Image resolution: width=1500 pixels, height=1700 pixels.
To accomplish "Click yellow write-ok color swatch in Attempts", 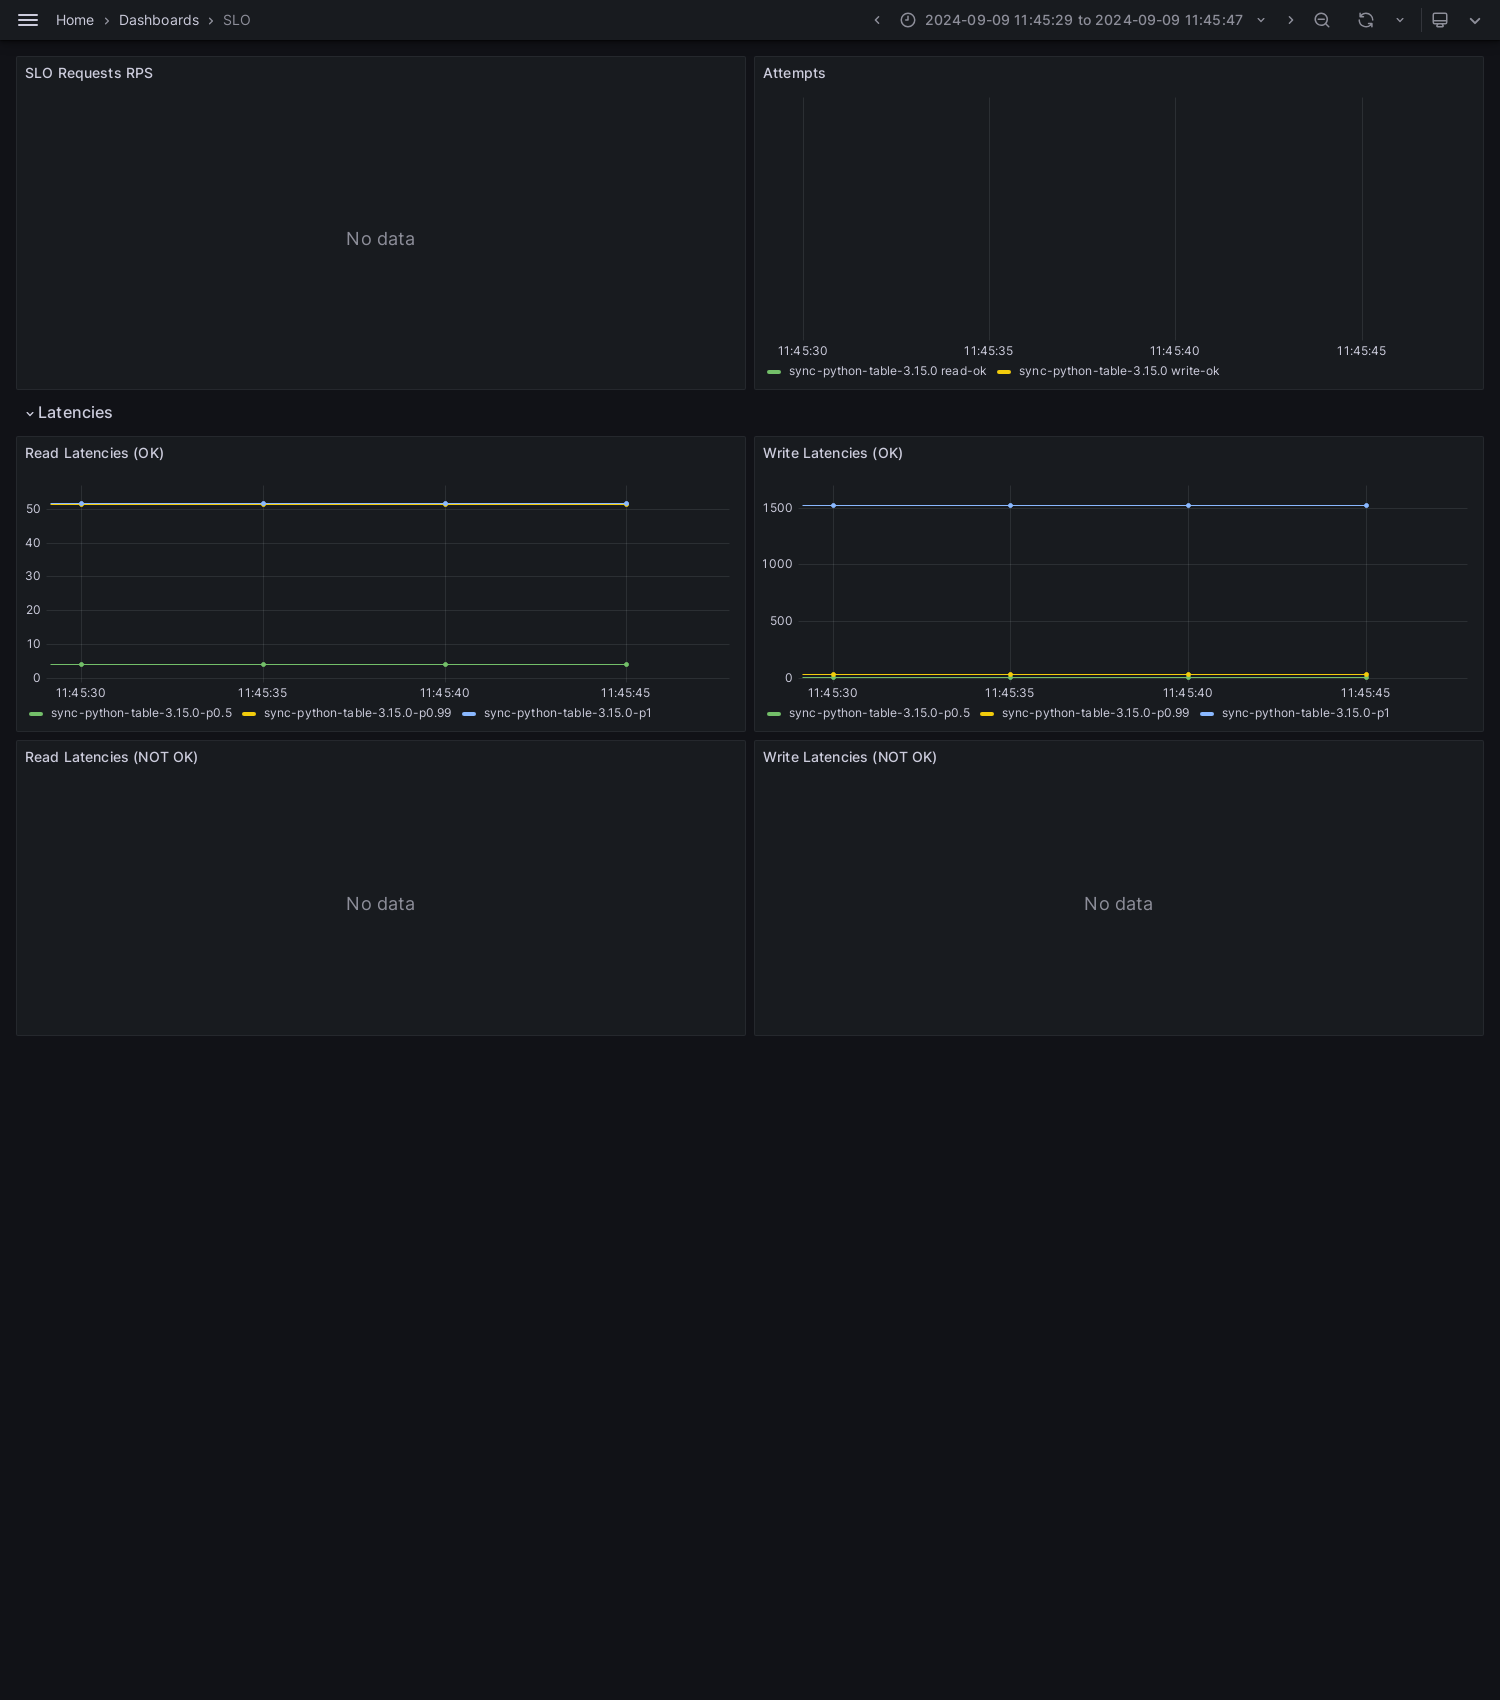I will pyautogui.click(x=1004, y=372).
